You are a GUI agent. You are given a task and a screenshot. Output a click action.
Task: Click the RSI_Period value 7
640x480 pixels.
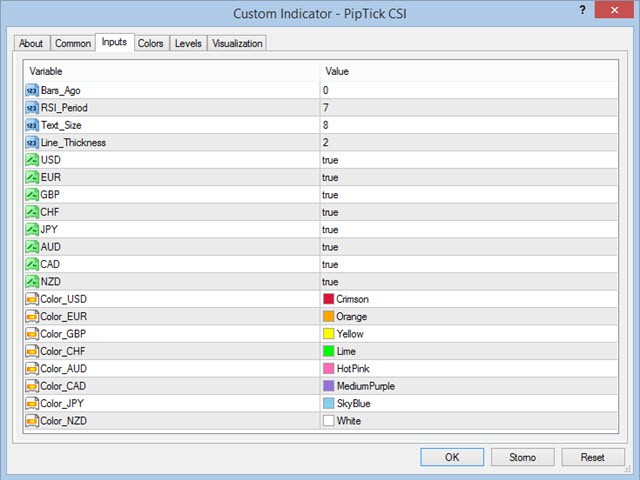[325, 108]
